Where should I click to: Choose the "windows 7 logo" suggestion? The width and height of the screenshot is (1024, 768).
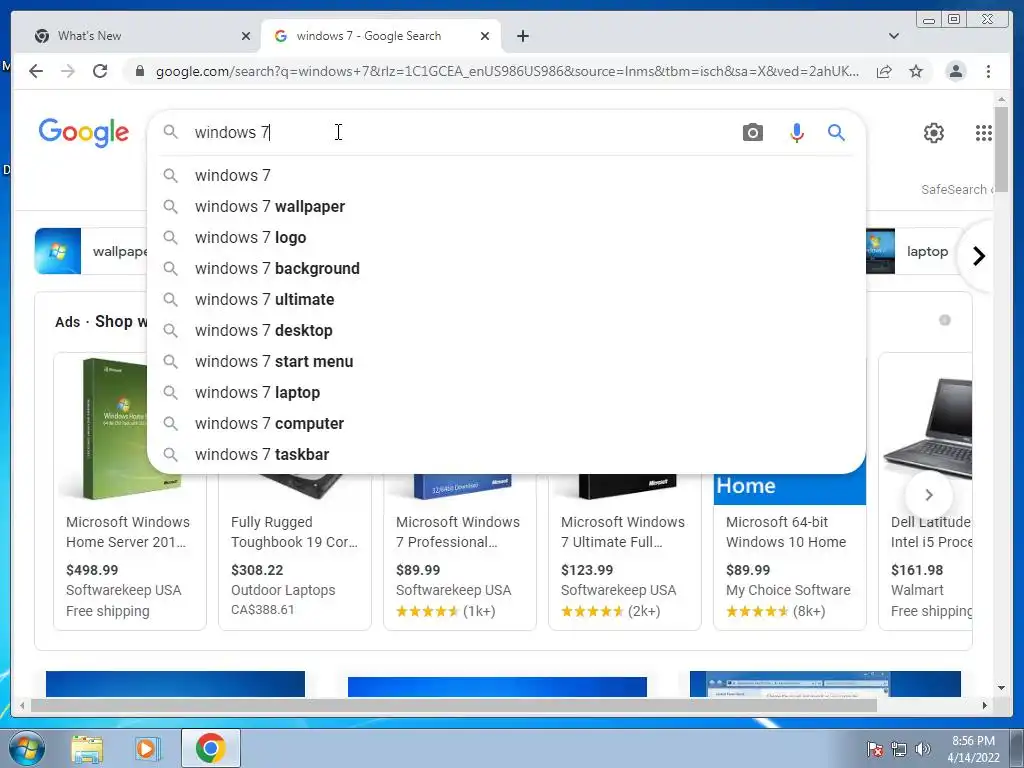pos(507,238)
